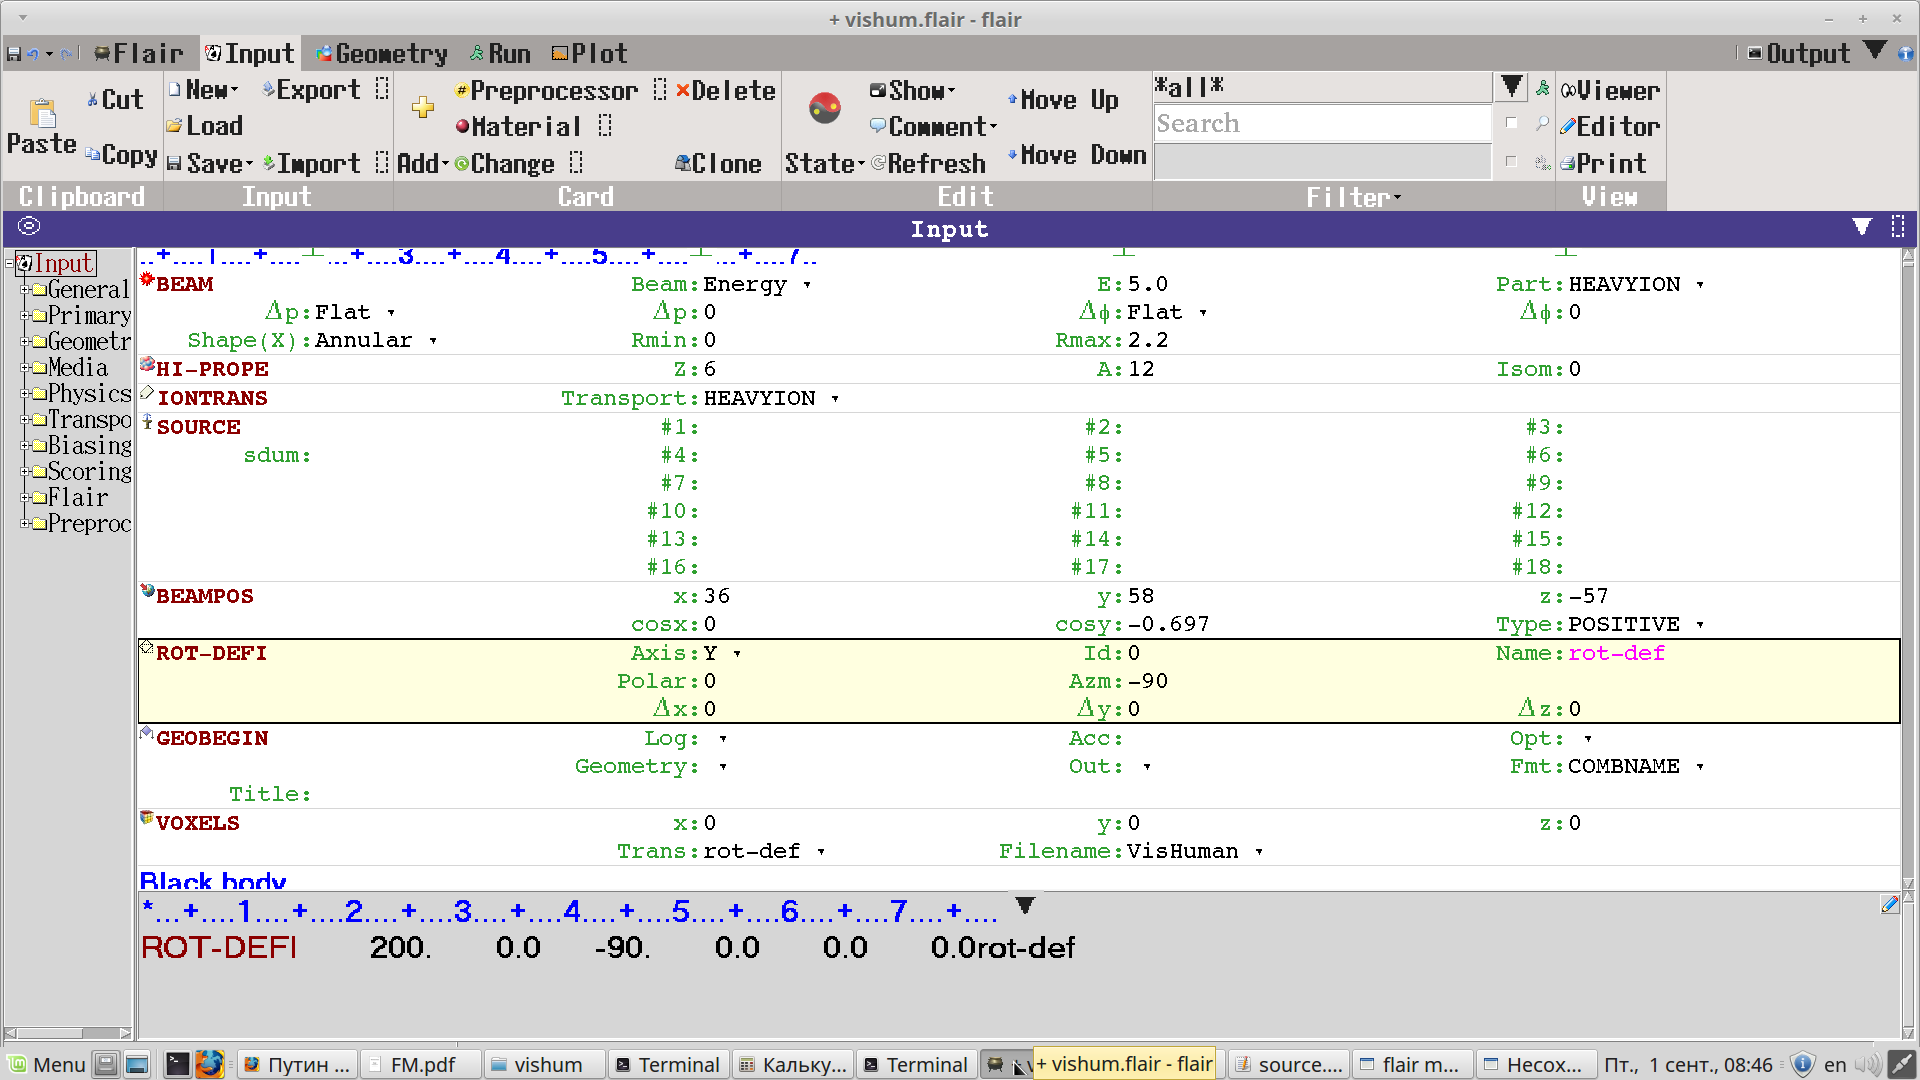Click the horizontal scrollbar under the tree
Image resolution: width=1920 pixels, height=1080 pixels.
click(67, 1033)
